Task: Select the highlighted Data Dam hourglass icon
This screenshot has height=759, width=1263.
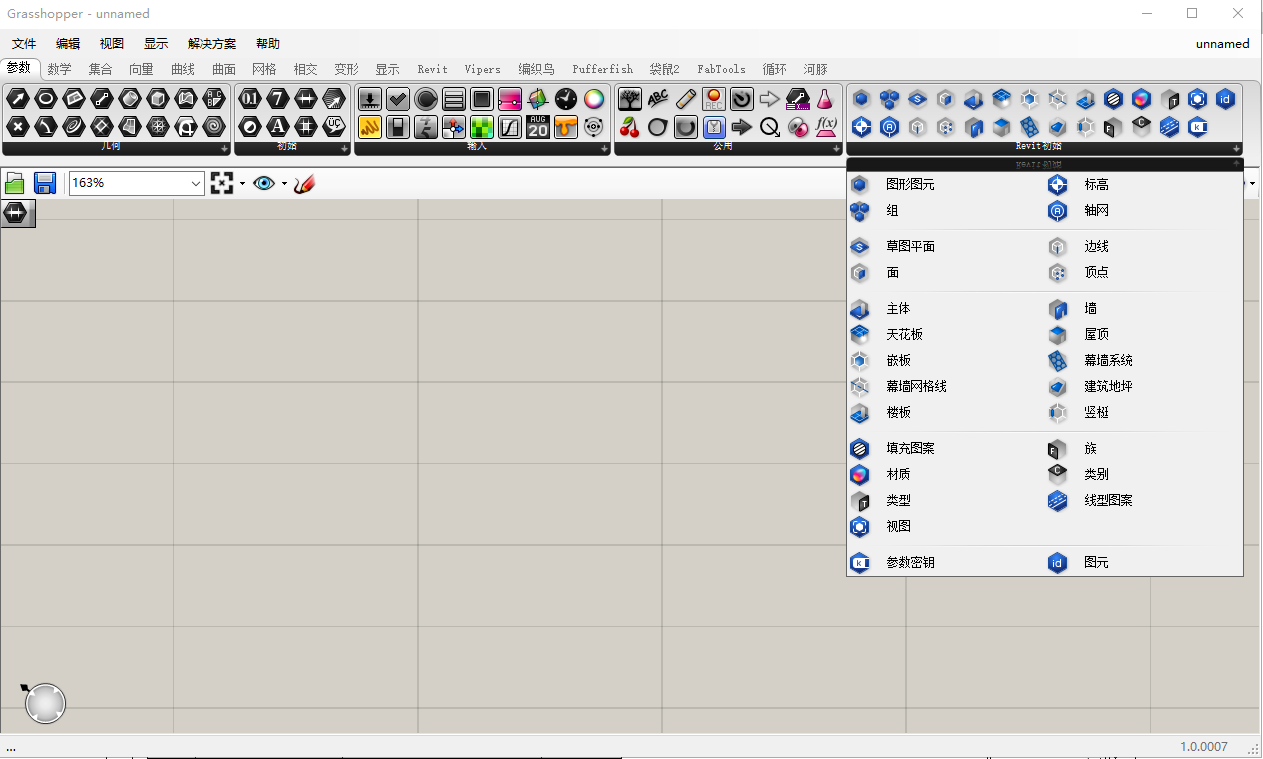Action: (714, 127)
